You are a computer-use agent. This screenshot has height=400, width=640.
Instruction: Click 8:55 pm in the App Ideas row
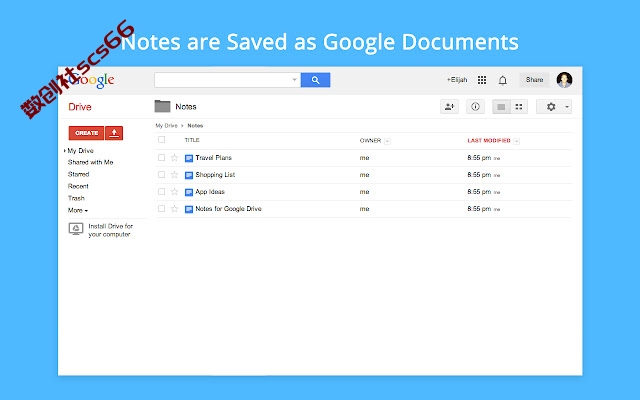click(479, 192)
